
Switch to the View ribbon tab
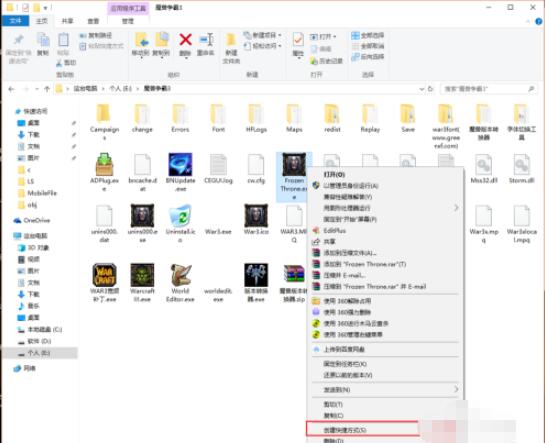(x=93, y=21)
